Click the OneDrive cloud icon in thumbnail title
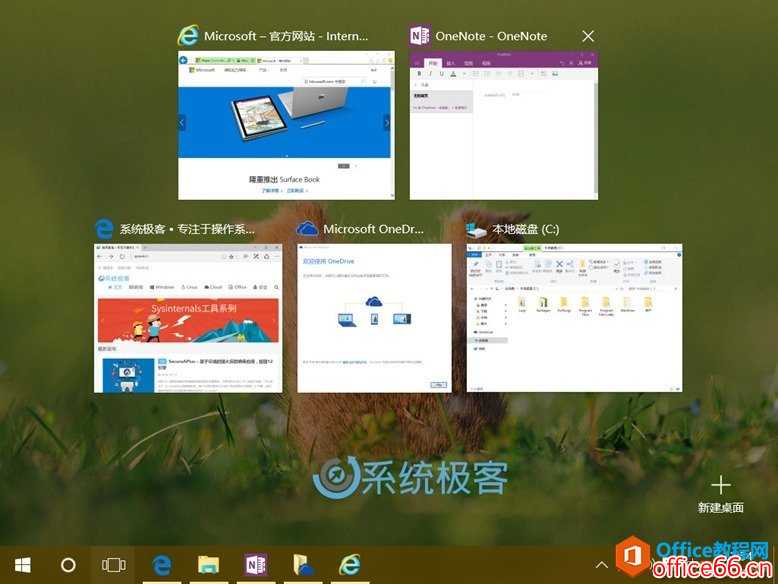 point(307,229)
